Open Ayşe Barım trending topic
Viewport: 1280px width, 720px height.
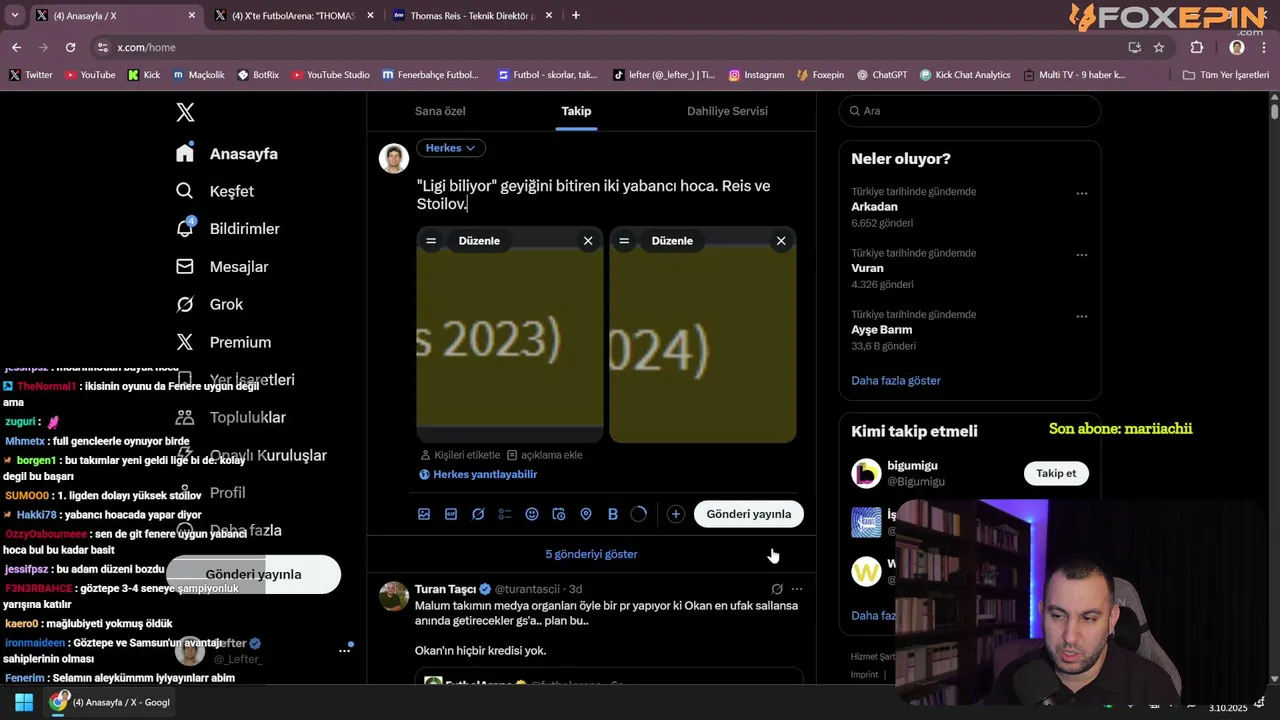pos(881,330)
